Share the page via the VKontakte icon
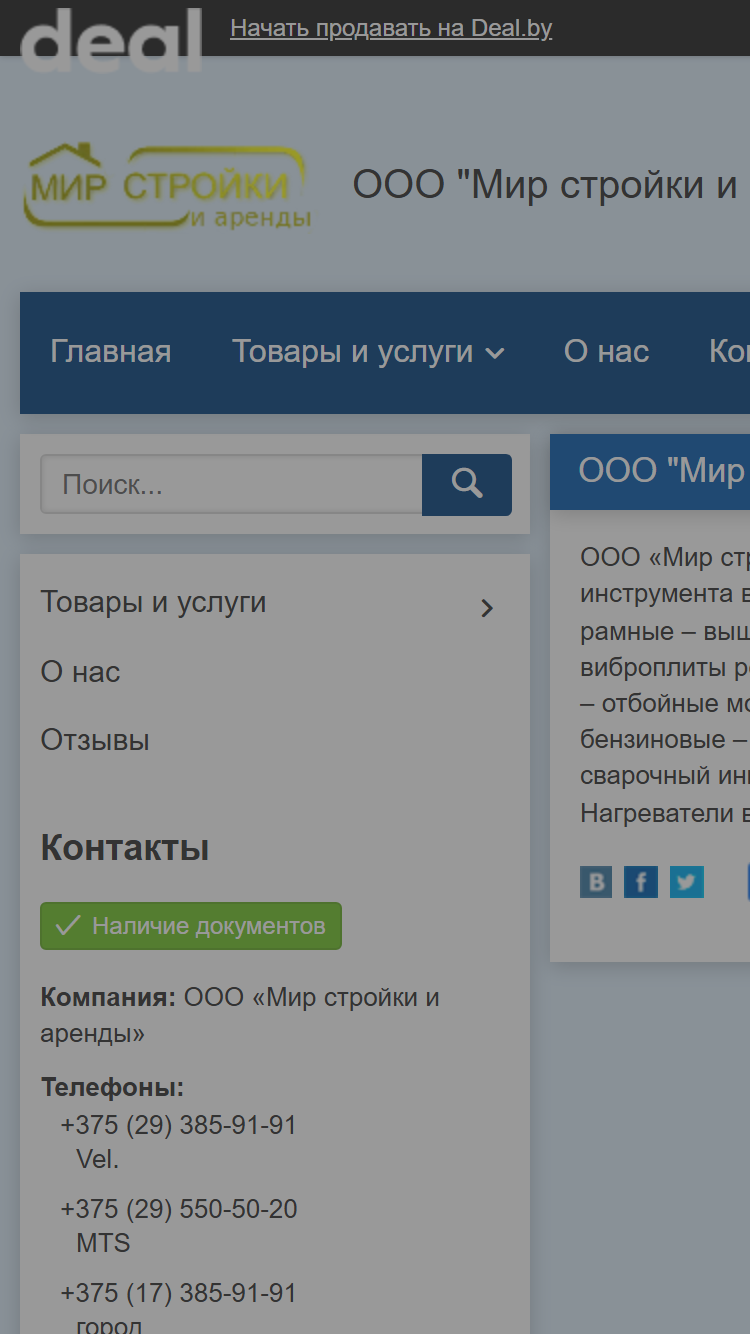The width and height of the screenshot is (750, 1334). (596, 882)
